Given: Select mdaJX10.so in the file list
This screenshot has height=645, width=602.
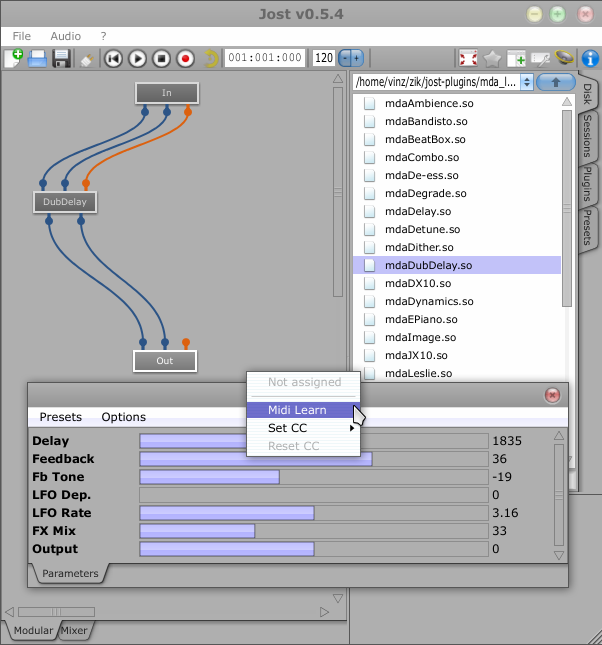Looking at the screenshot, I should click(x=457, y=355).
